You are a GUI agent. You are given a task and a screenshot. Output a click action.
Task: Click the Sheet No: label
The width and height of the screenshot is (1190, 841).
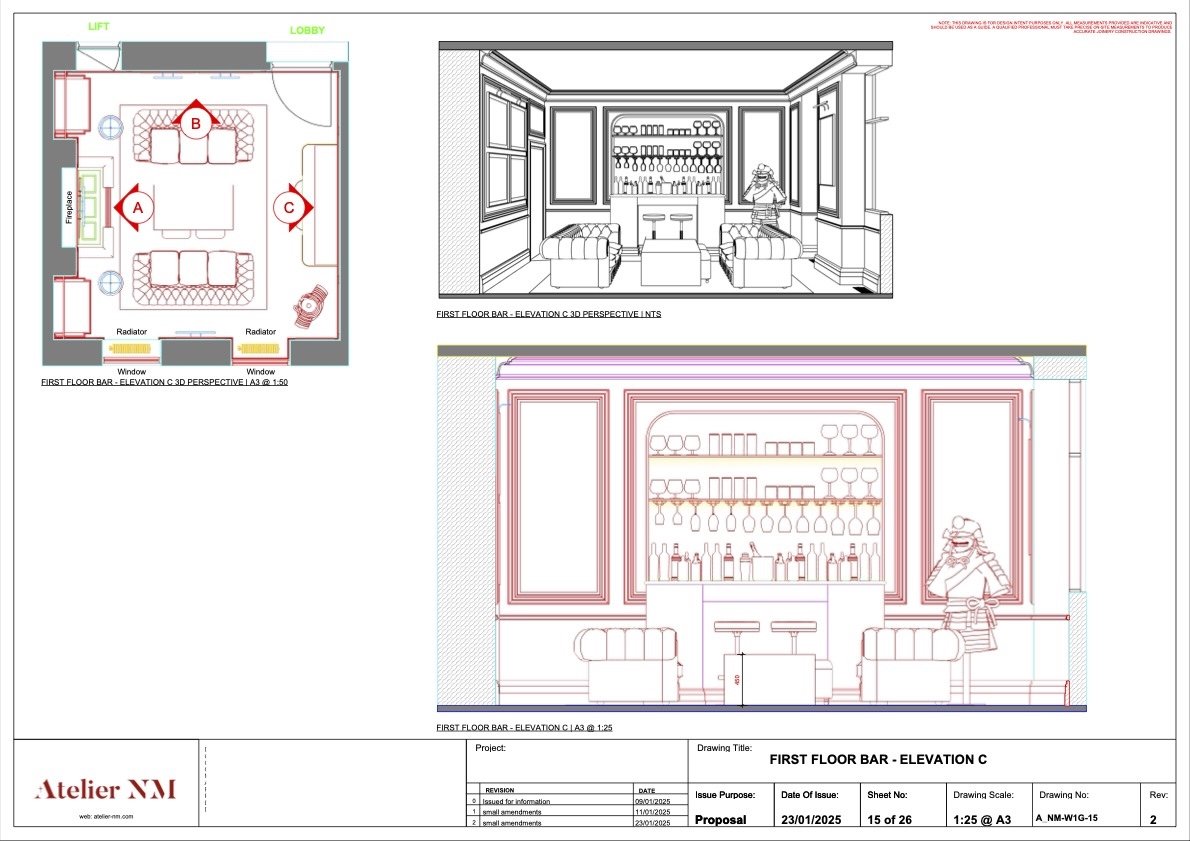(x=887, y=795)
